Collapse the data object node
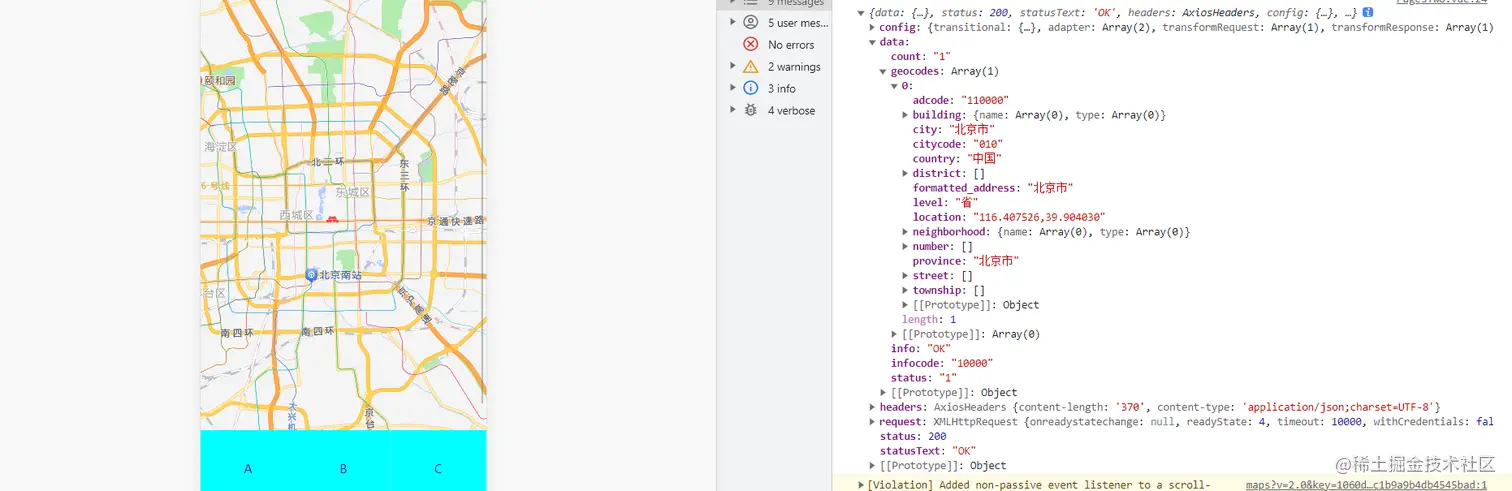This screenshot has width=1512, height=491. (873, 42)
